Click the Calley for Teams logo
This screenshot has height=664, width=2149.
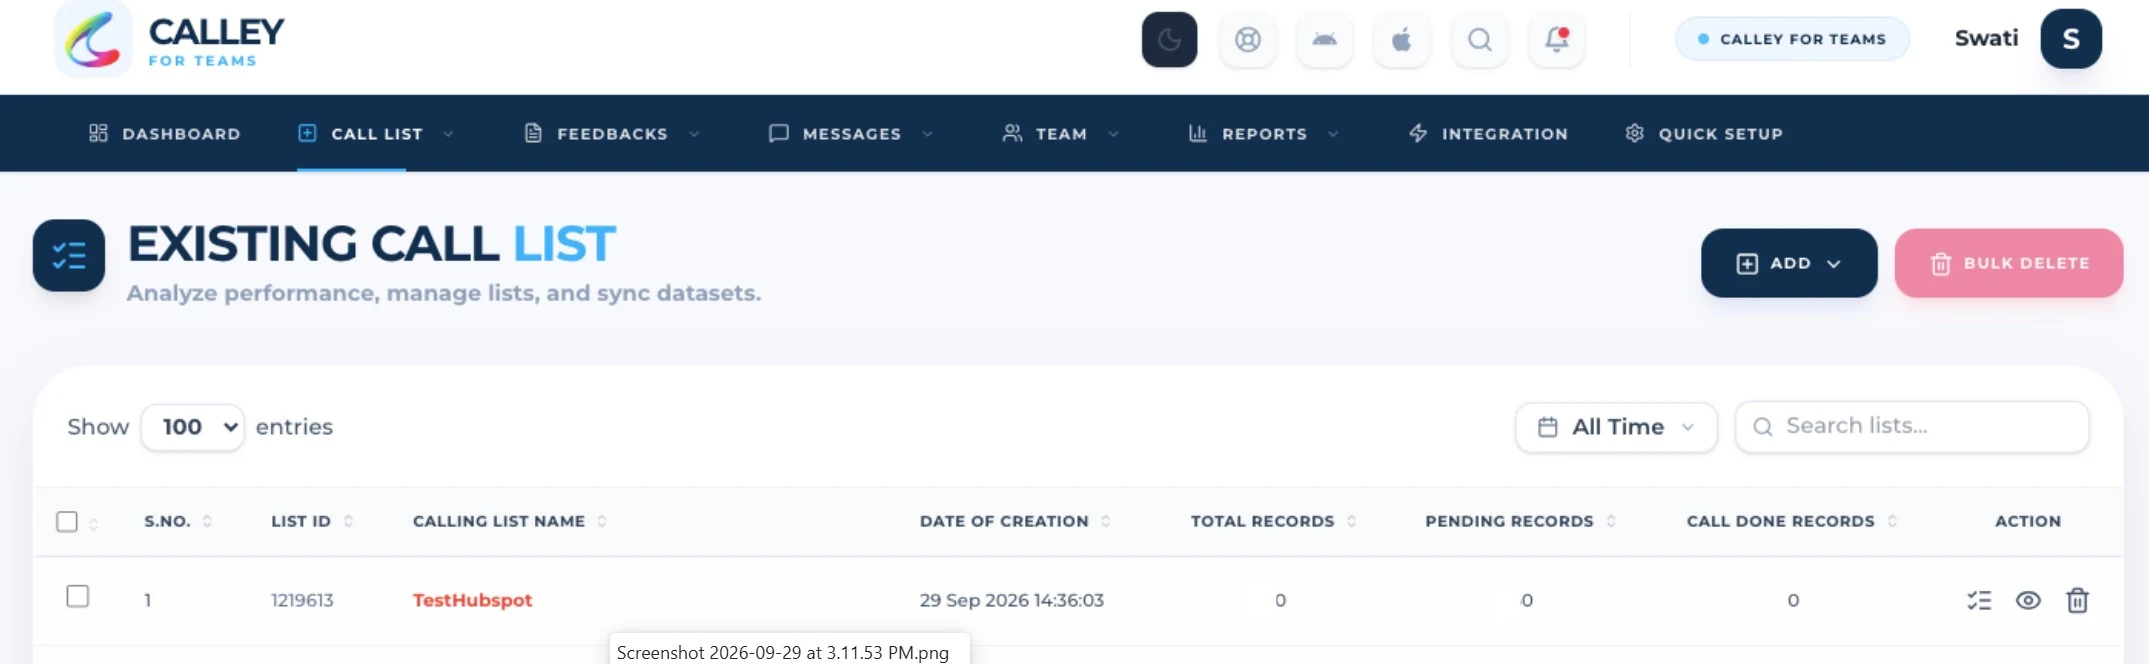tap(170, 40)
